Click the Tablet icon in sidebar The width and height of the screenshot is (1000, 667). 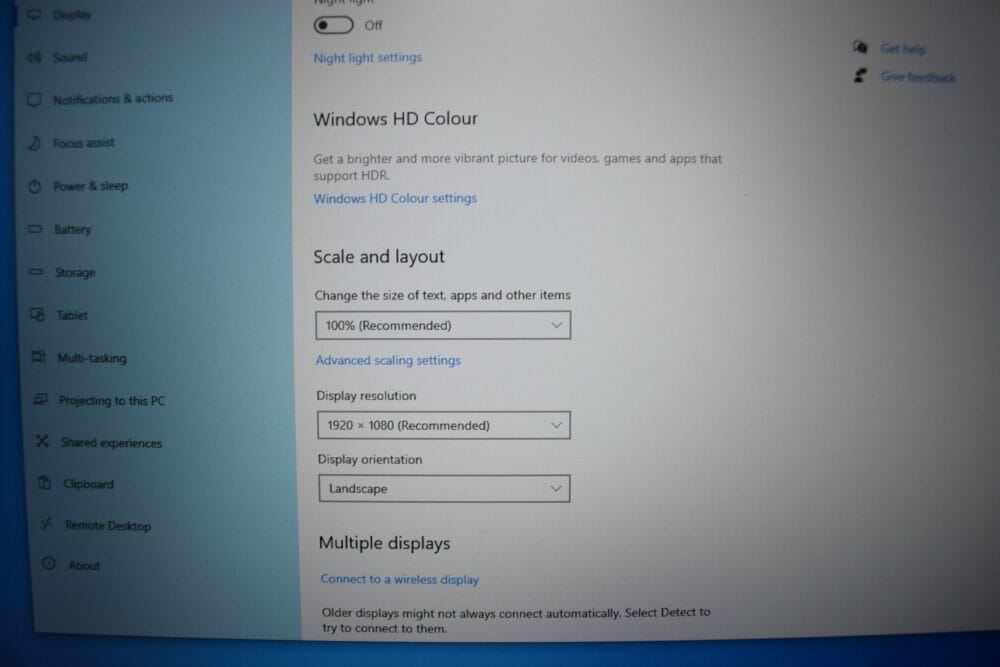pos(38,315)
